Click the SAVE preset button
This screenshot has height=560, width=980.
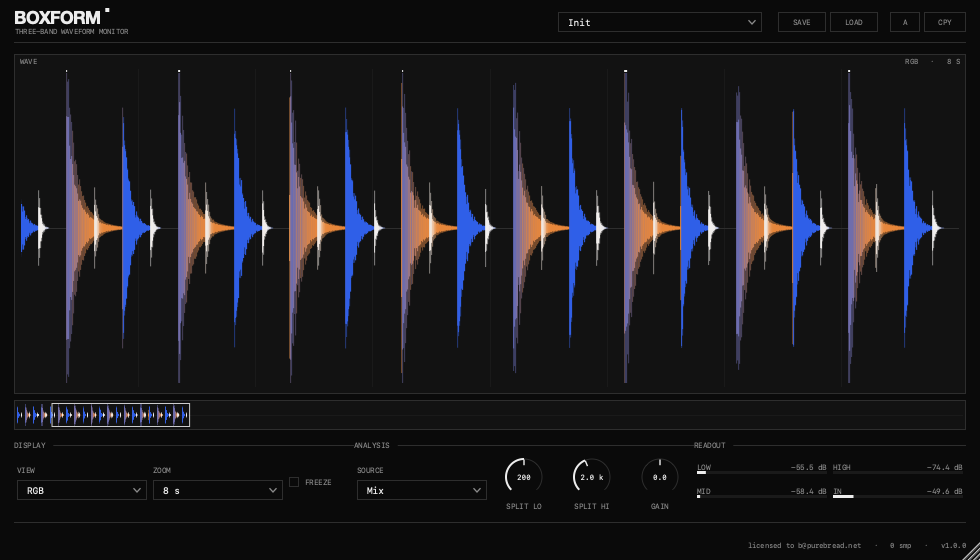pos(801,22)
